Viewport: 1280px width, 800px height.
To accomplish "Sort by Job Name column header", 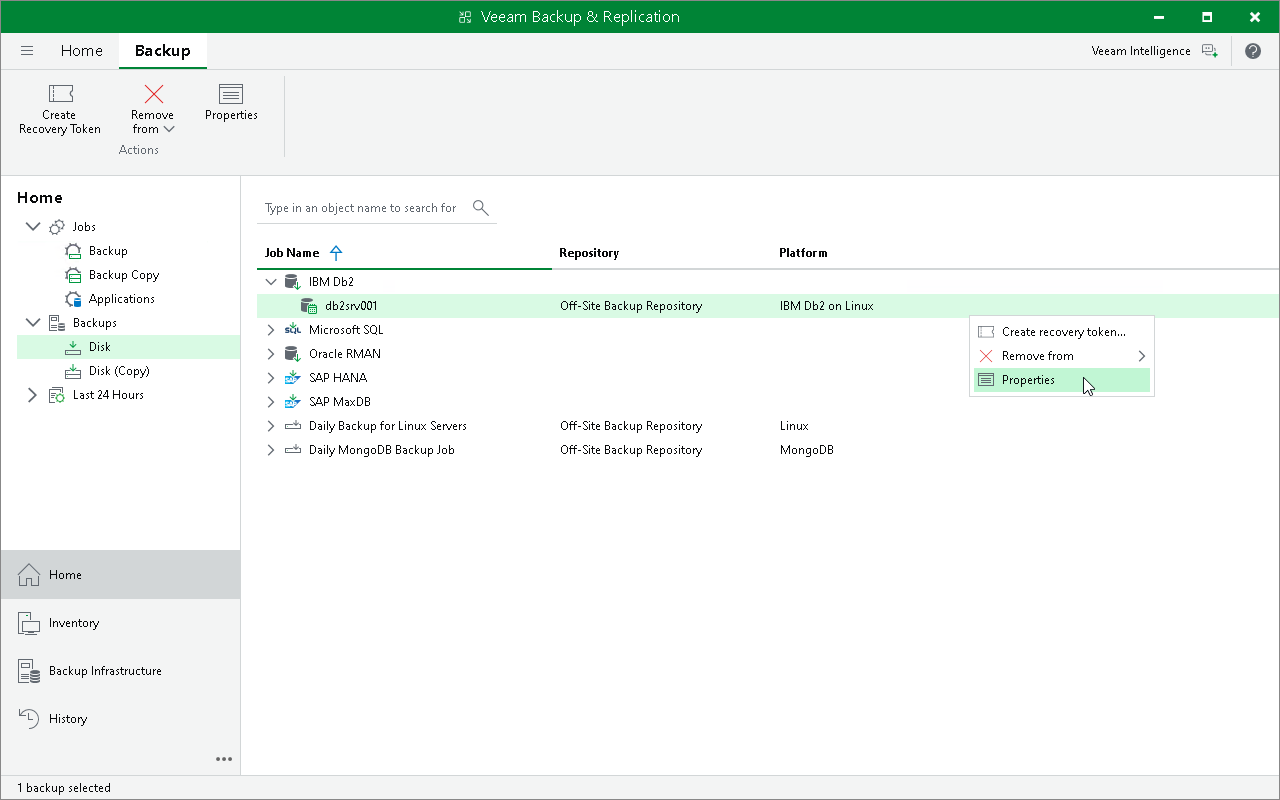I will (x=292, y=253).
